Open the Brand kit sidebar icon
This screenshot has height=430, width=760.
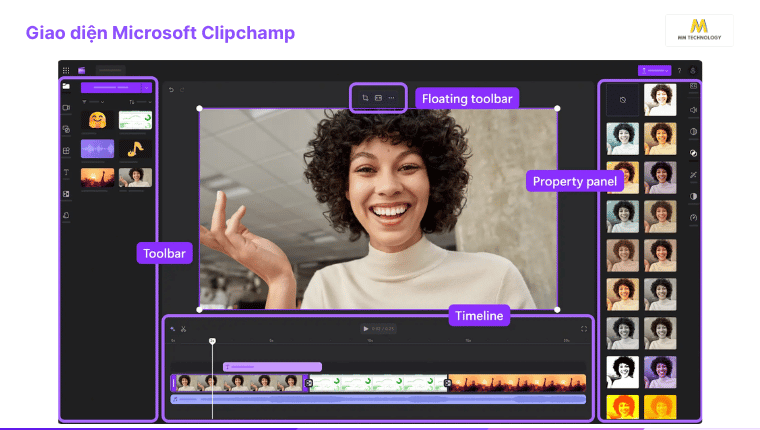(x=66, y=215)
